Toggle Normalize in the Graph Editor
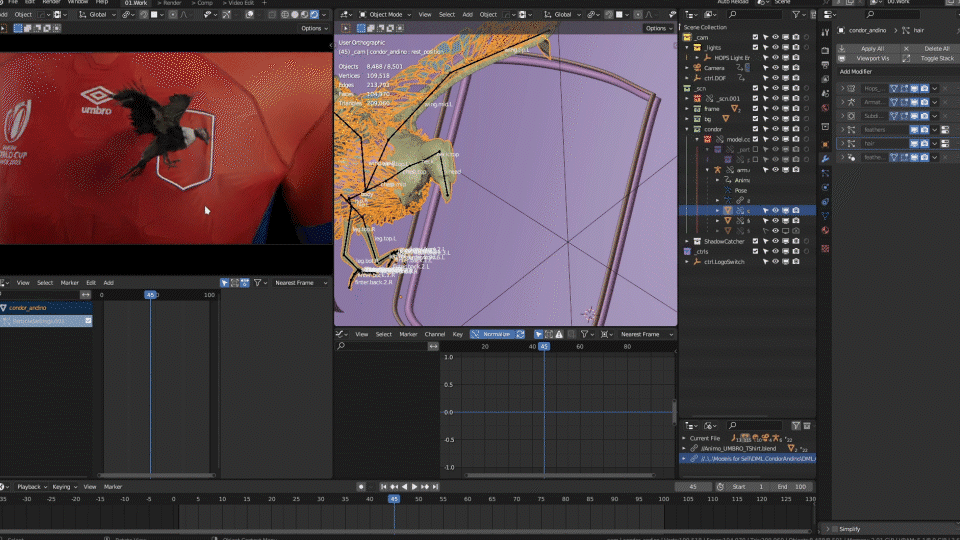Viewport: 960px width, 540px height. pos(497,334)
